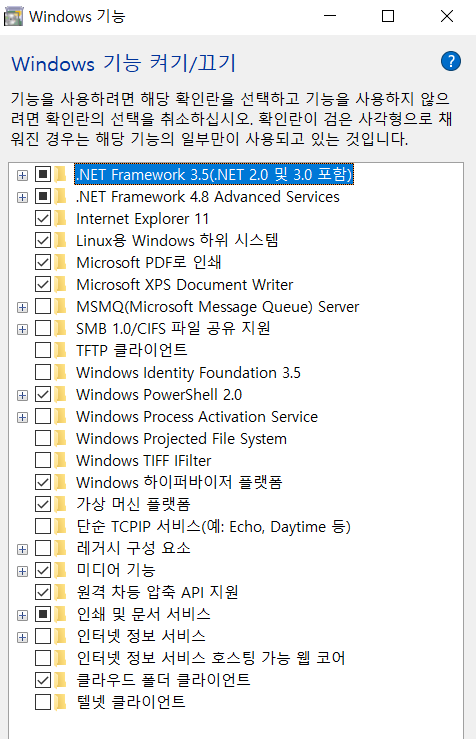The image size is (476, 739).
Task: Click folder icon beside TFTP 클라이언트
Action: click(x=60, y=350)
